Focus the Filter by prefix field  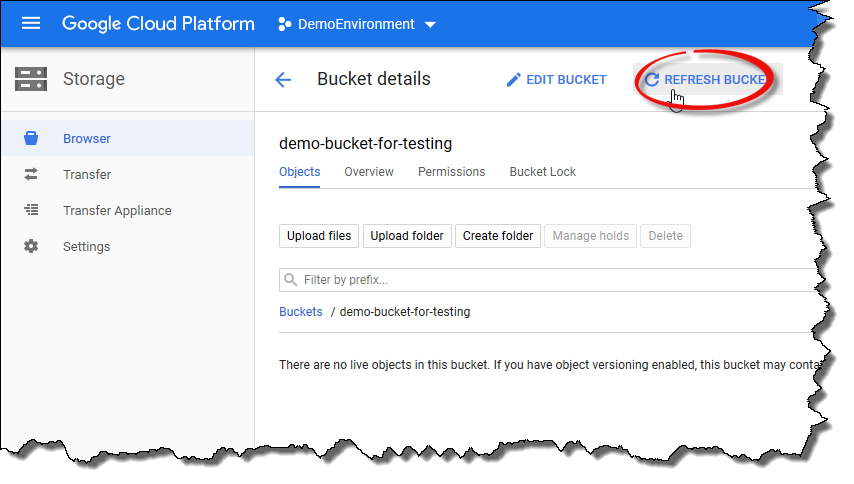click(x=550, y=280)
